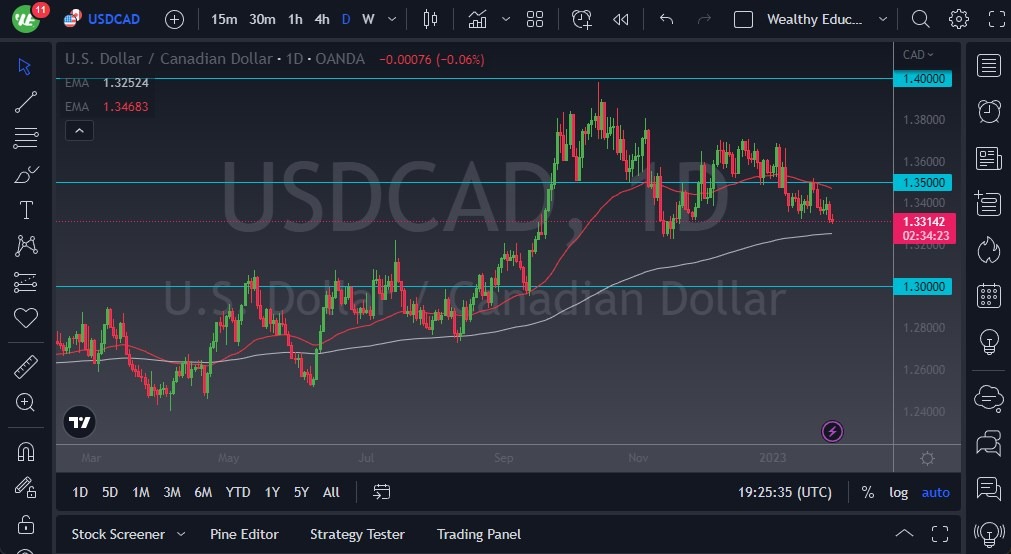Select the arrow cursor tool
Screen dimensions: 1011x554
point(25,66)
